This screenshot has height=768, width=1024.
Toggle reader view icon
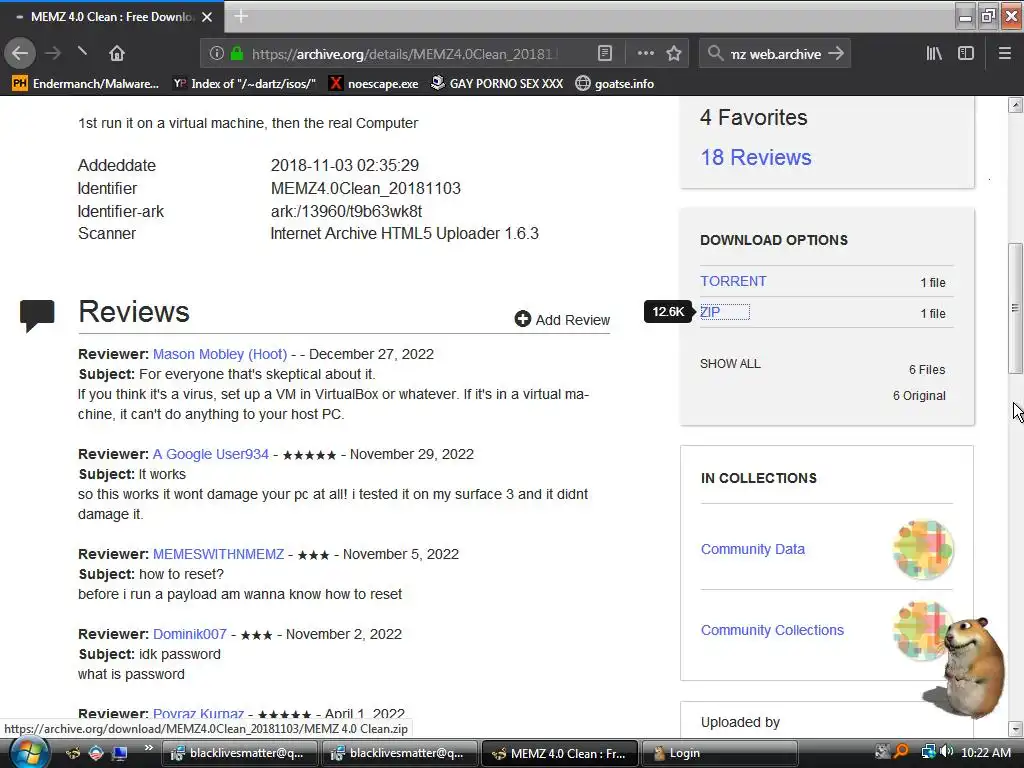(x=605, y=54)
